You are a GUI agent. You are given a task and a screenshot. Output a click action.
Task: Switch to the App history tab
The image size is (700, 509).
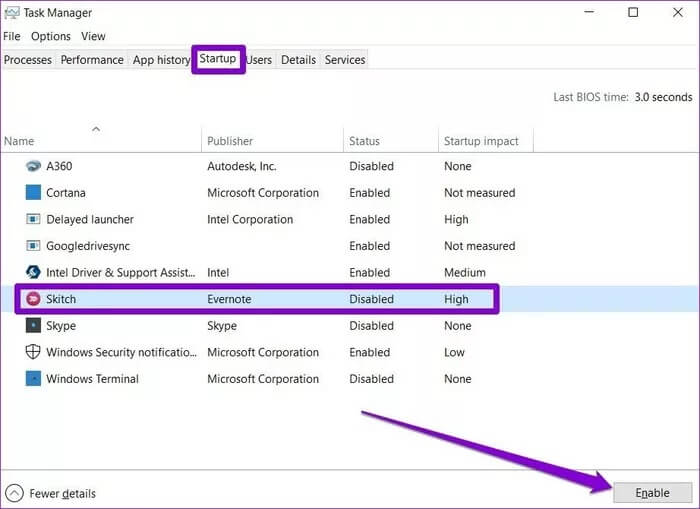pos(161,60)
